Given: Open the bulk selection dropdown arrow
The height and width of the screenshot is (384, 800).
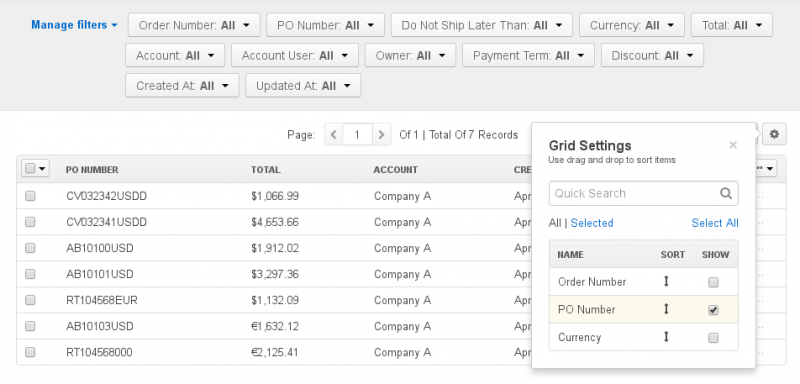Looking at the screenshot, I should point(42,168).
